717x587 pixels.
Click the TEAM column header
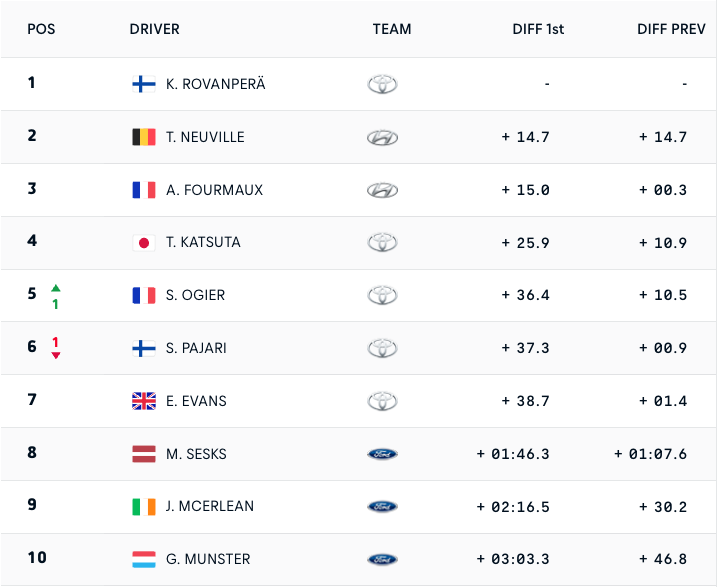(x=392, y=29)
